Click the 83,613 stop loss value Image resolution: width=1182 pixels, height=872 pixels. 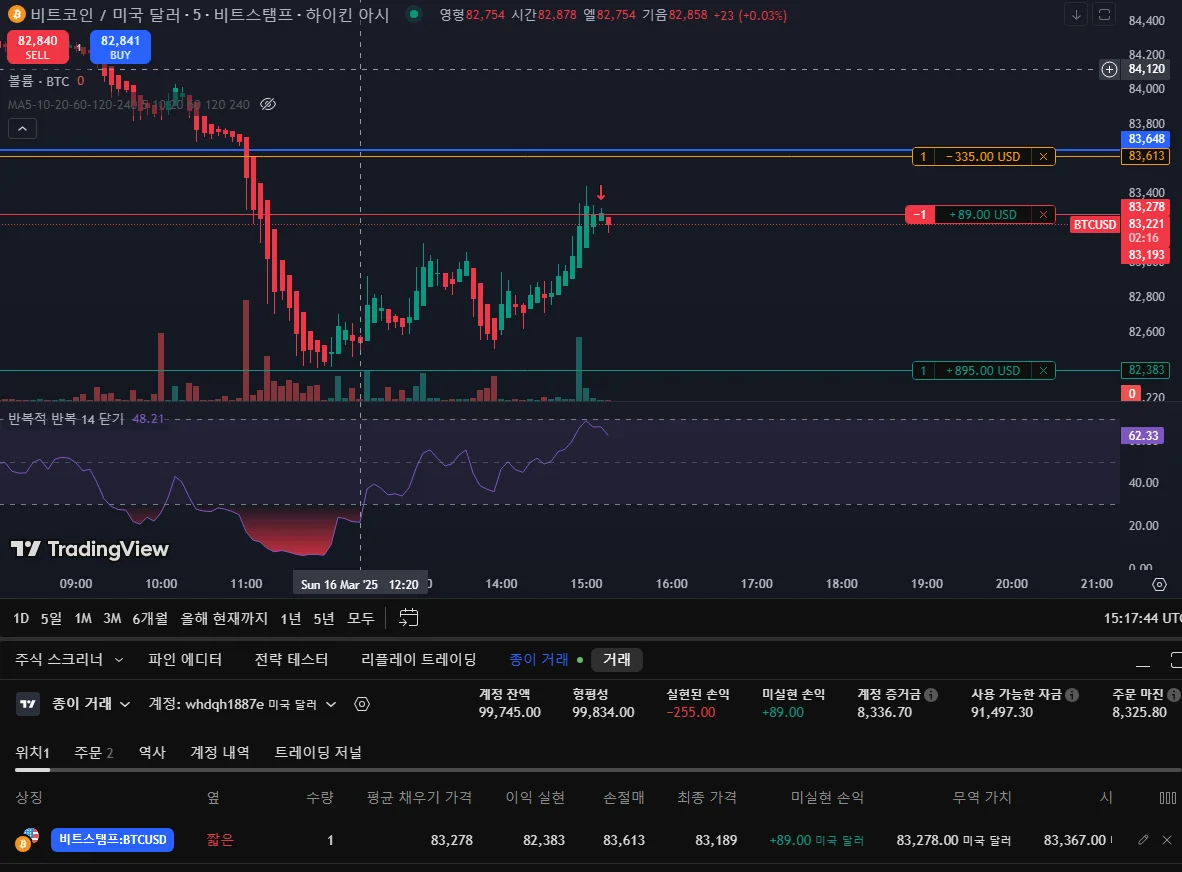(x=623, y=840)
